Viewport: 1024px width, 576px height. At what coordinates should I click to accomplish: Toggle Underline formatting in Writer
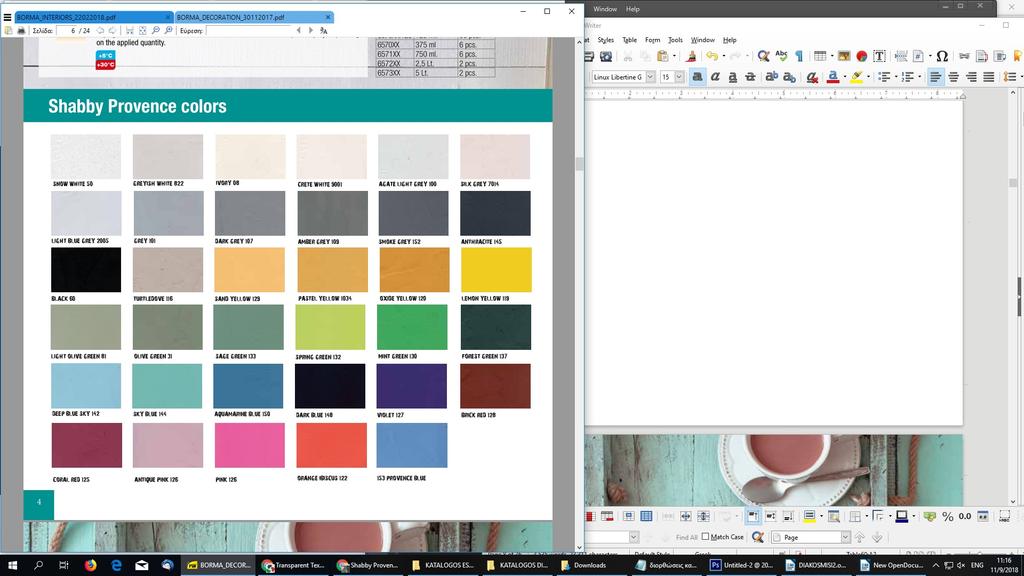pos(733,77)
